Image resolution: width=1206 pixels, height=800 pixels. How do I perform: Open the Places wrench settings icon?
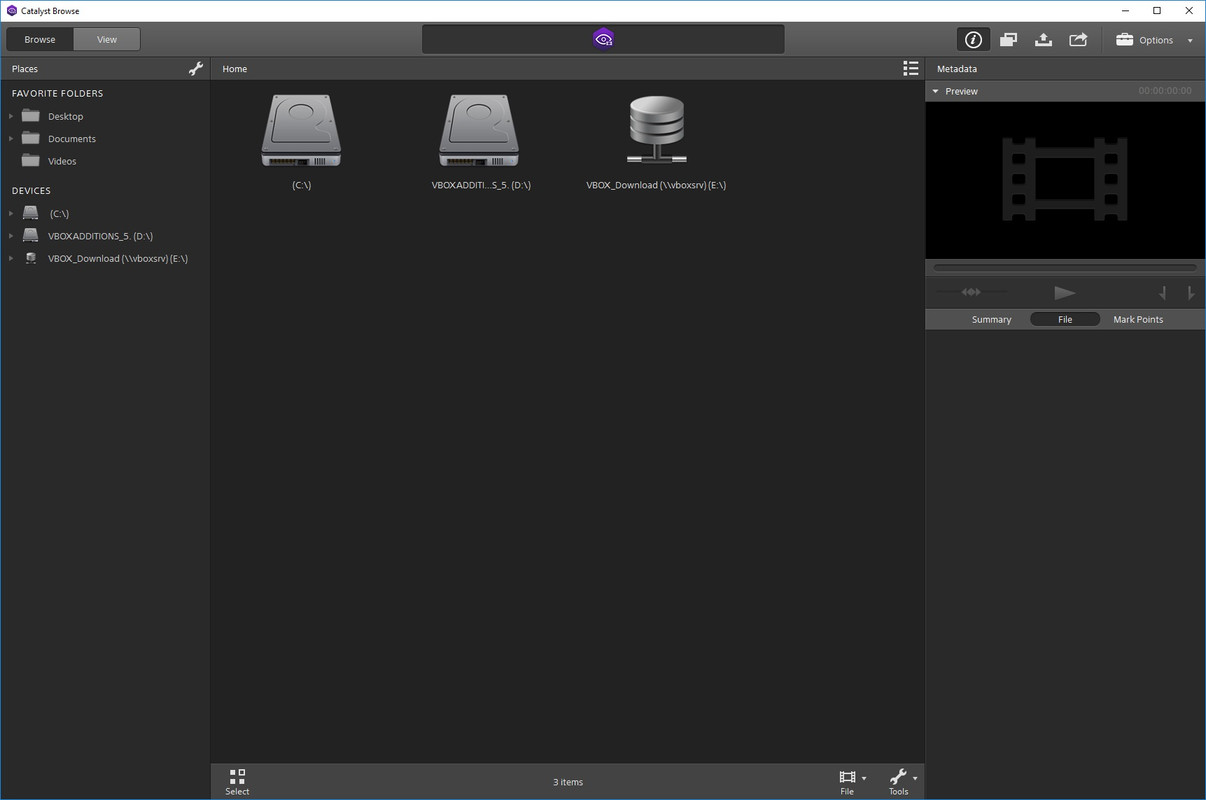click(196, 69)
